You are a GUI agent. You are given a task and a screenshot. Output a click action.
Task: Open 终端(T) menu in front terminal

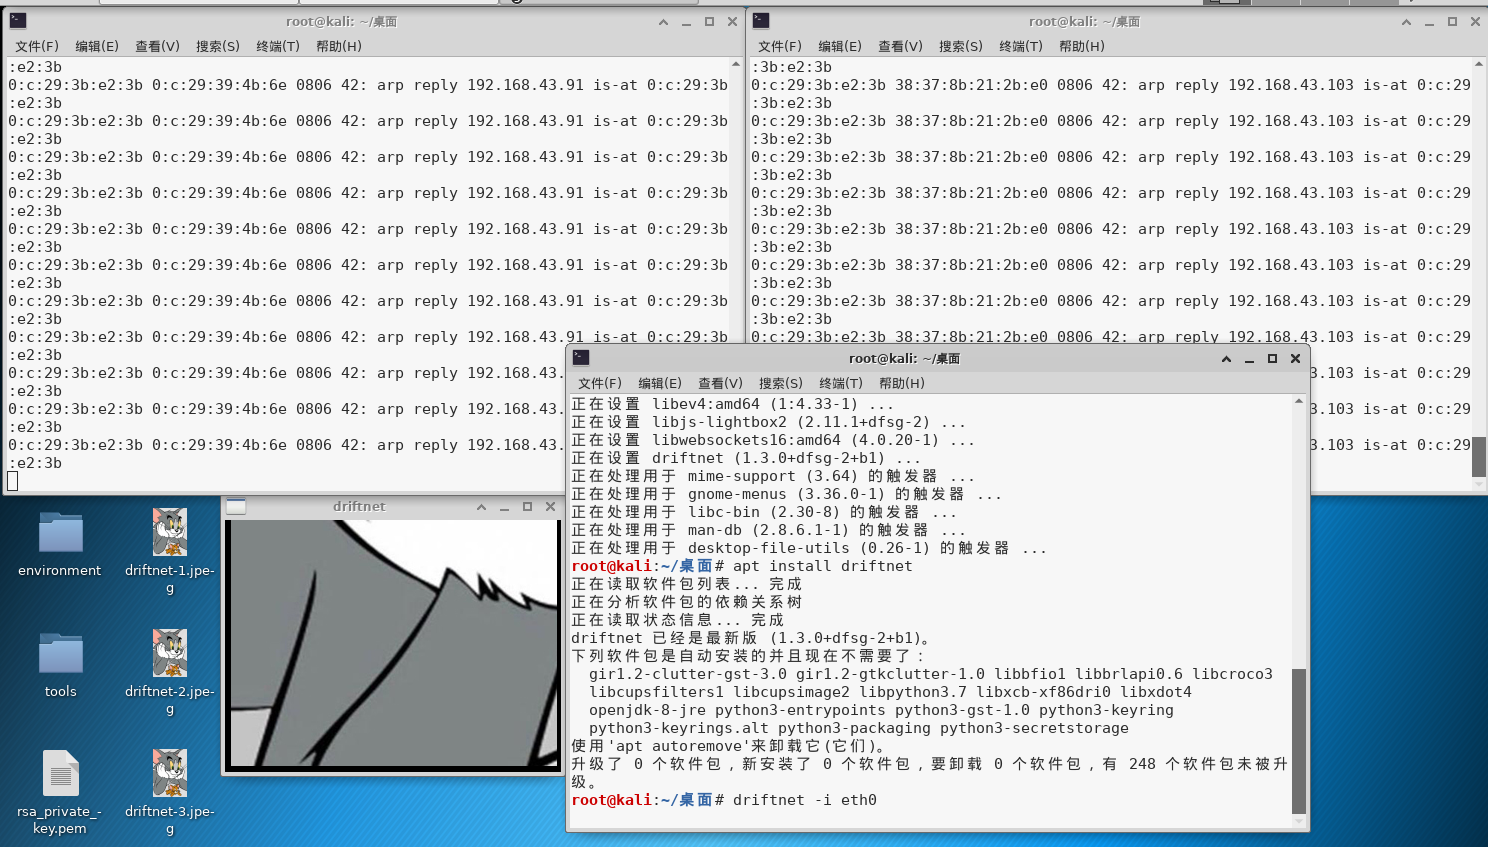[x=841, y=383]
